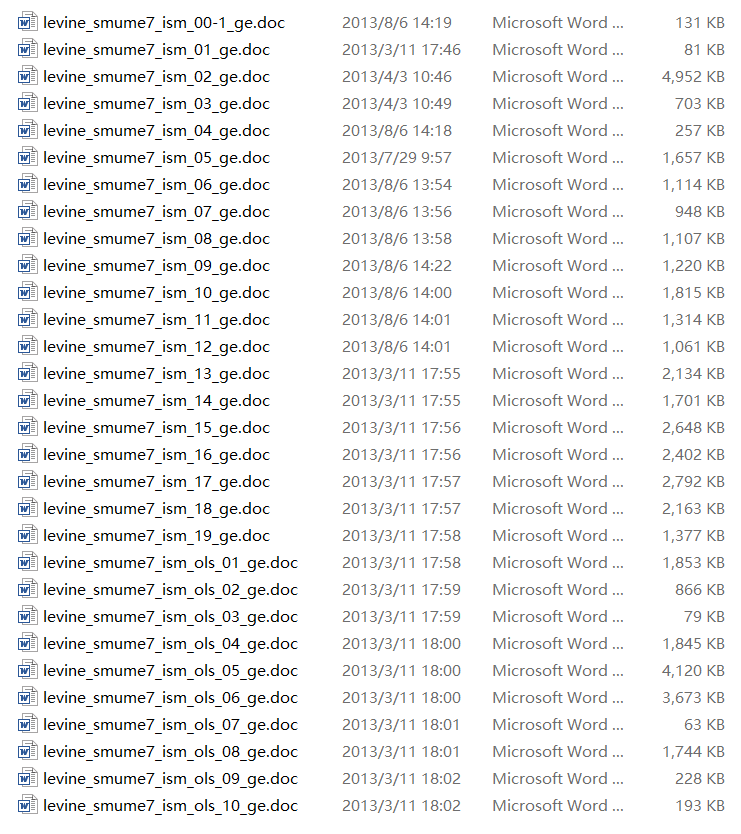This screenshot has height=834, width=741.
Task: Click Word icon of levine_smume7_ism_08_ge.doc
Action: 28,238
